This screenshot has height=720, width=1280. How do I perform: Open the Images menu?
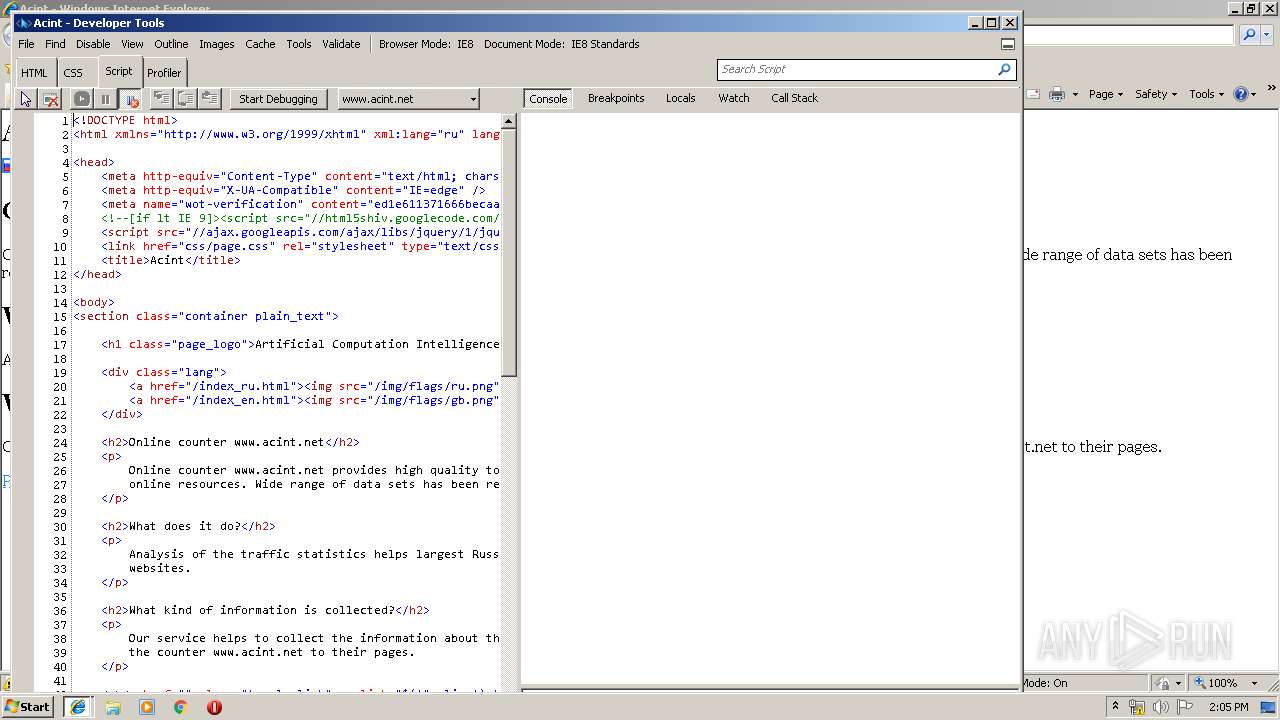coord(216,44)
